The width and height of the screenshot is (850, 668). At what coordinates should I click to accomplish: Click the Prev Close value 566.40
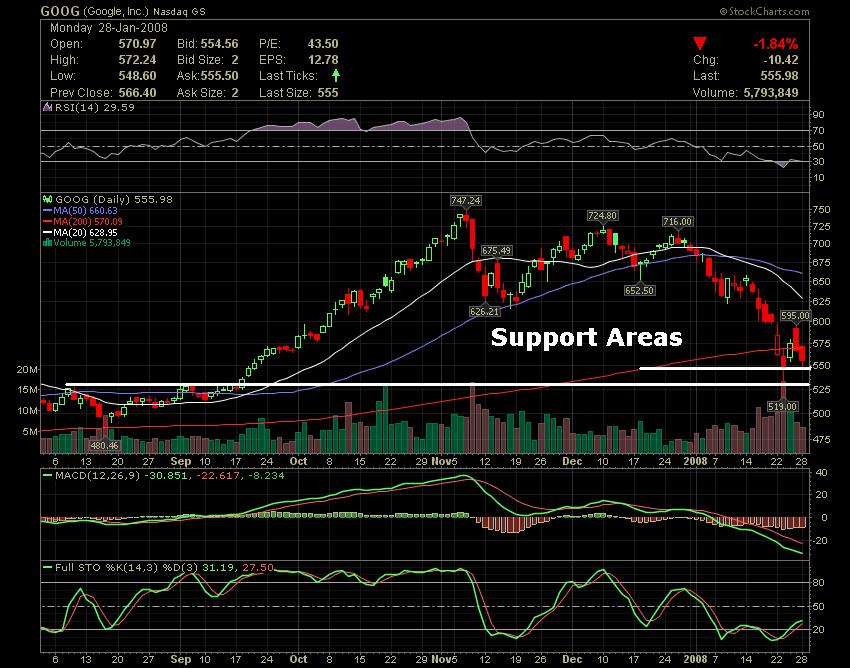tap(137, 93)
